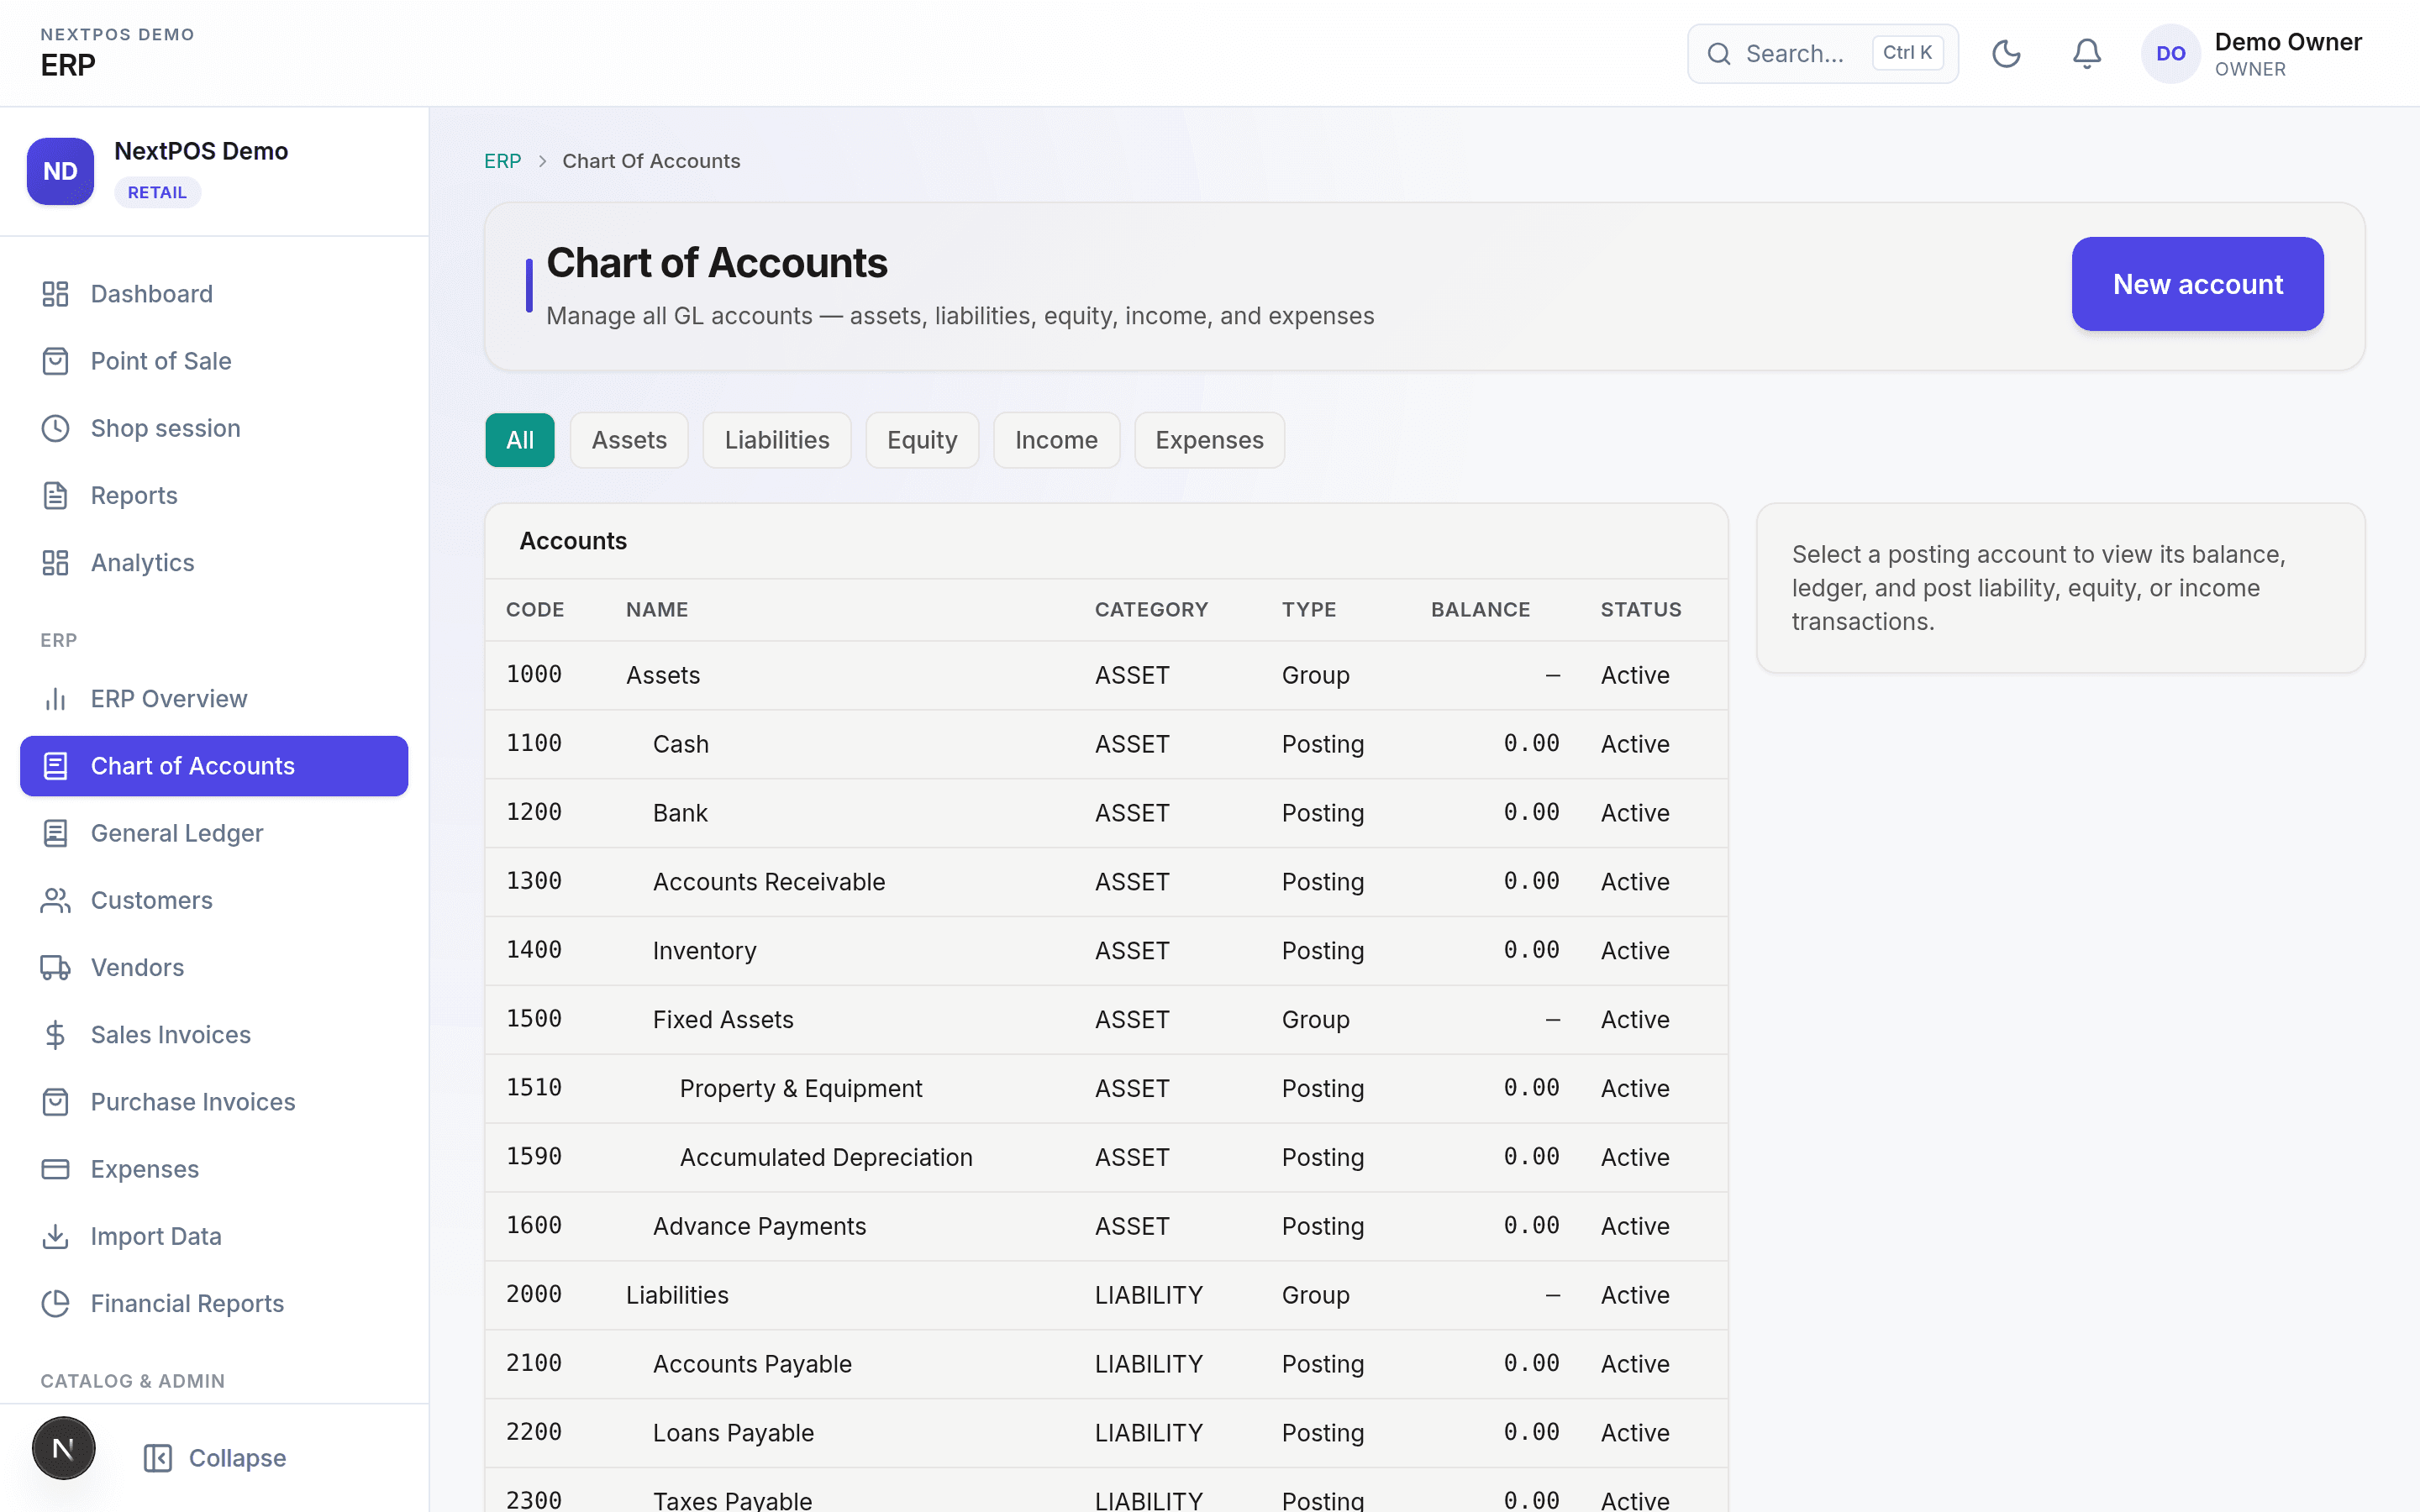
Task: Go to the Vendors page
Action: pos(214,967)
